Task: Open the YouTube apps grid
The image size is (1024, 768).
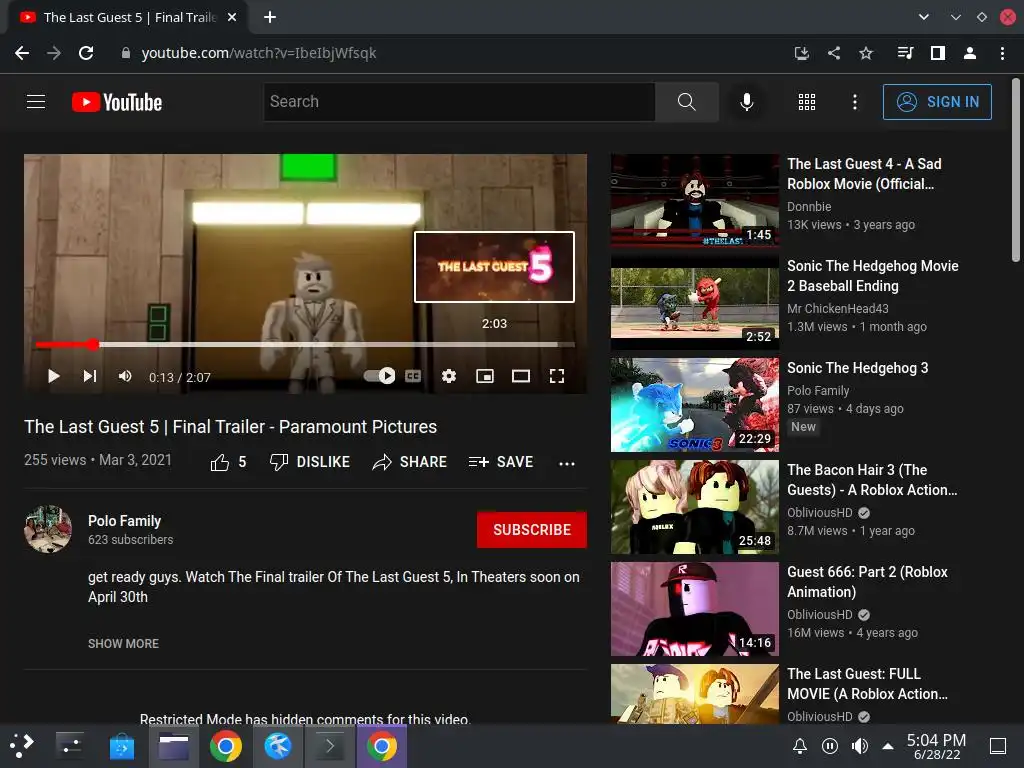Action: pyautogui.click(x=807, y=102)
